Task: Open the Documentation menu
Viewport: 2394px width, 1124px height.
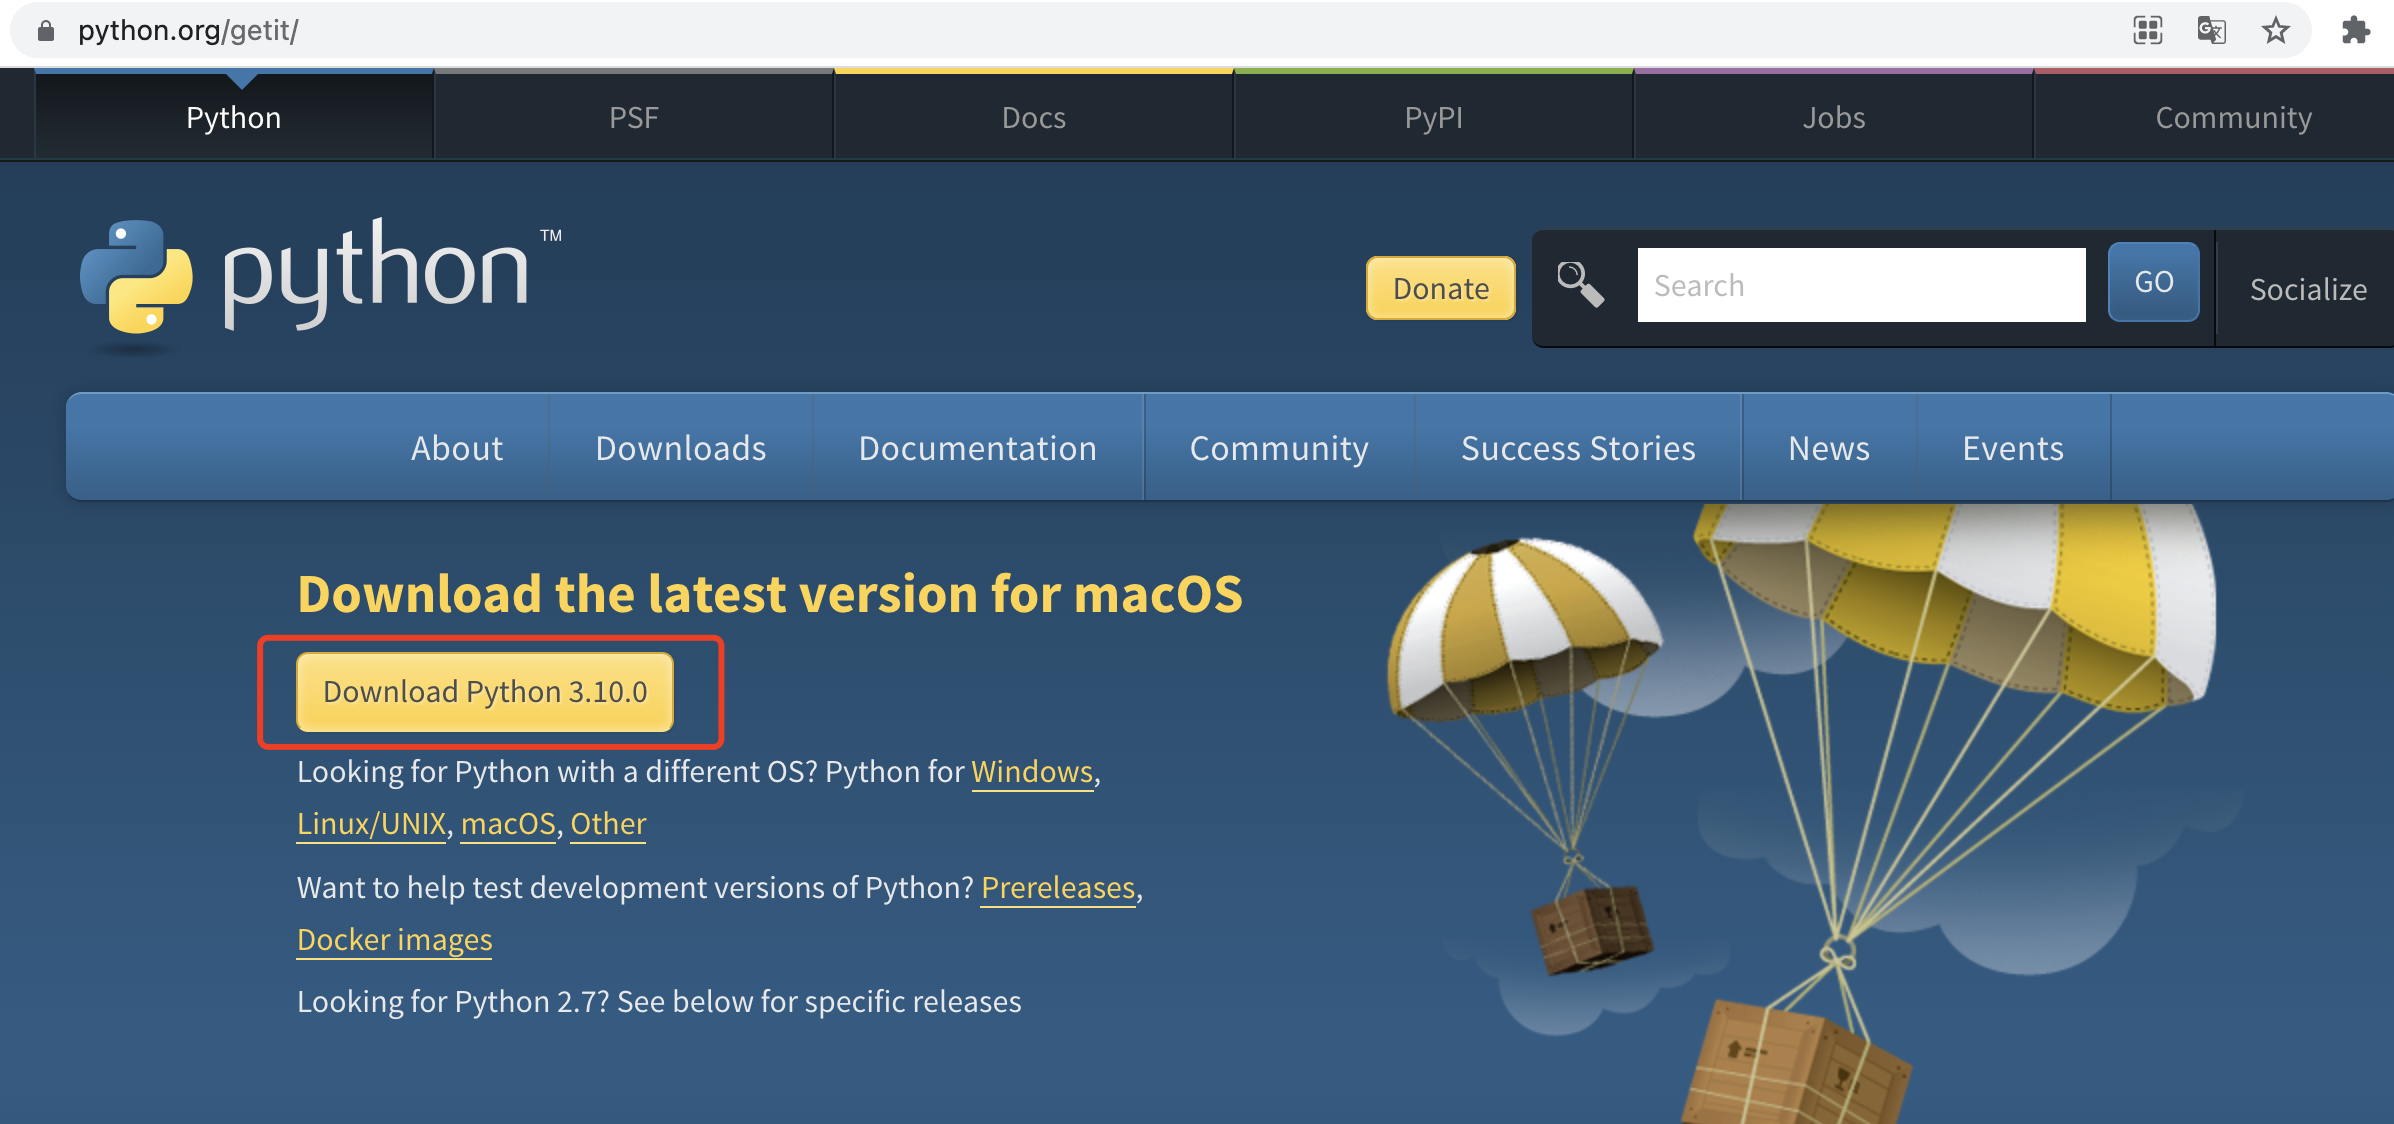Action: pos(978,448)
